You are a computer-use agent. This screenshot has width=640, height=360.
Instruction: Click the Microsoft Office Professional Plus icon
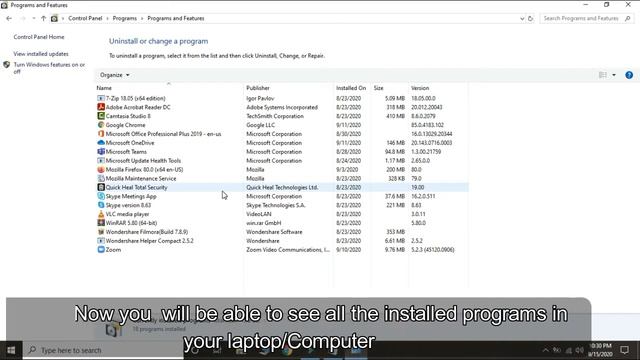pyautogui.click(x=101, y=134)
